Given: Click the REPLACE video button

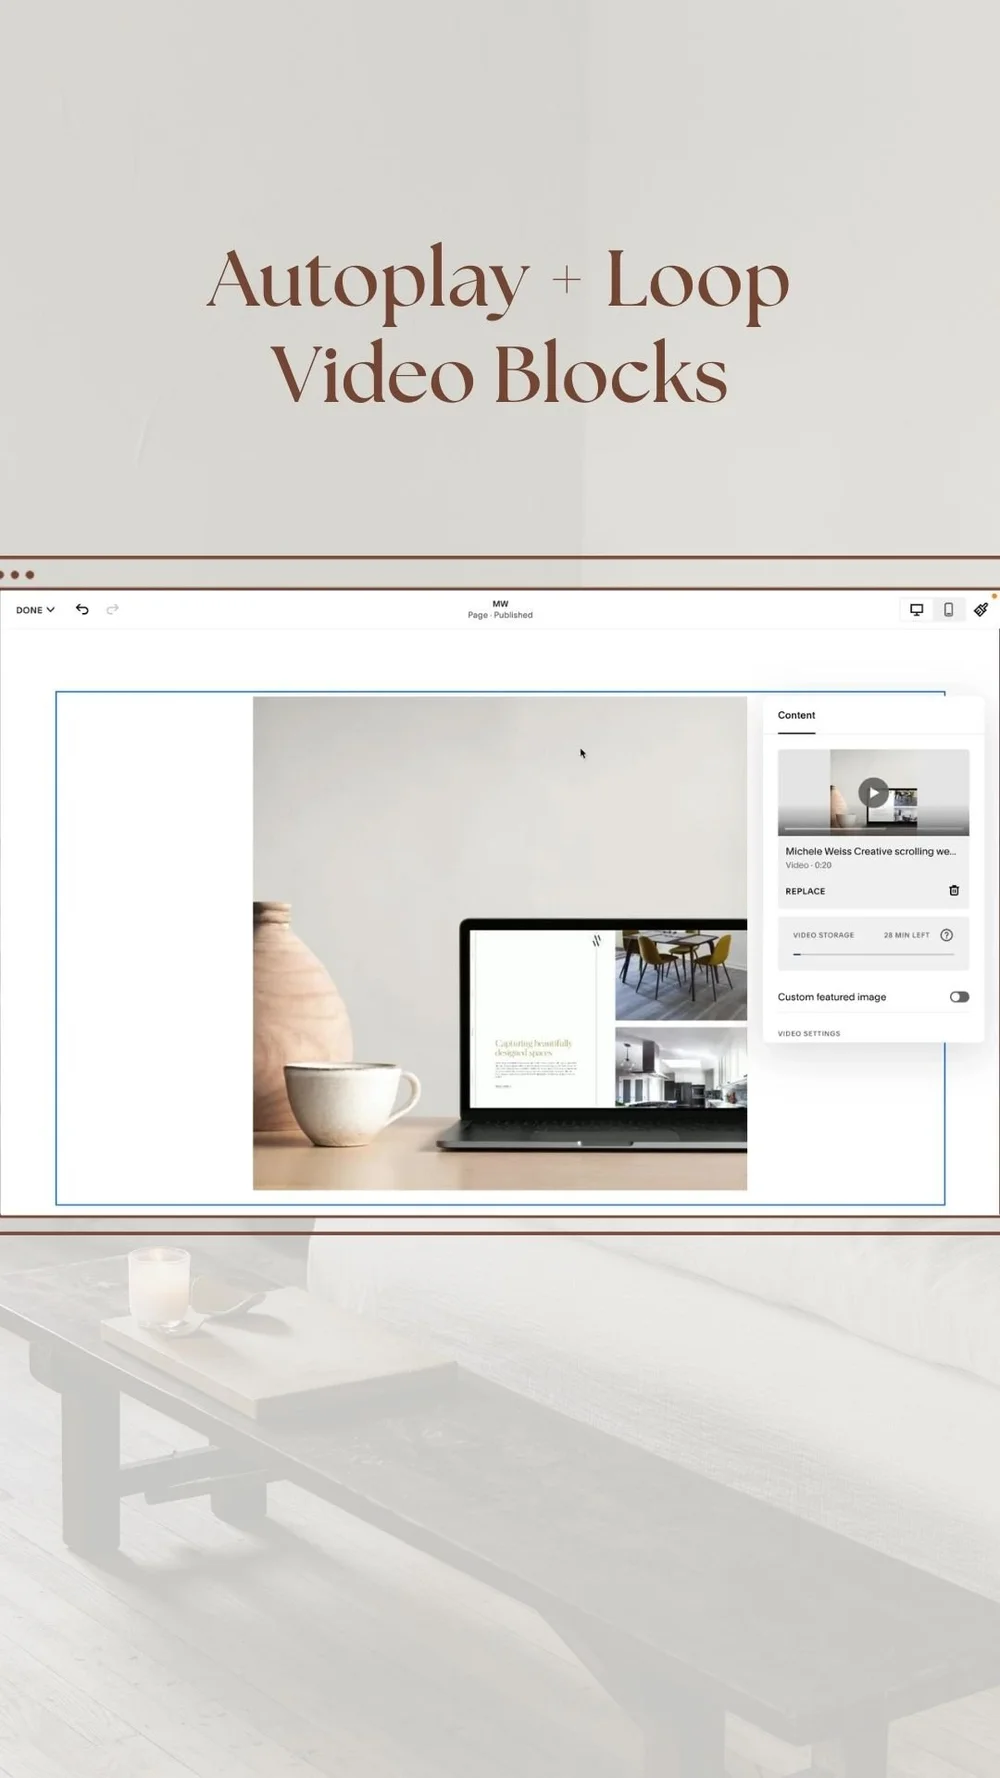Looking at the screenshot, I should (805, 891).
